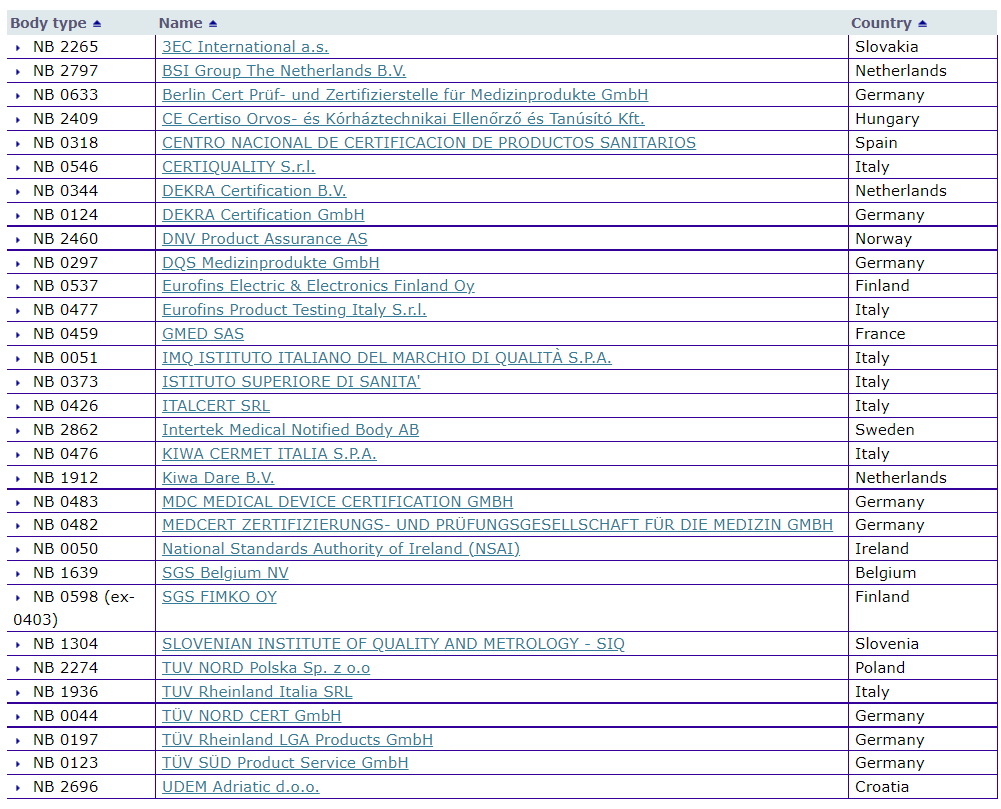This screenshot has width=1001, height=809.
Task: Open 3EC International a.s. link
Action: click(245, 47)
